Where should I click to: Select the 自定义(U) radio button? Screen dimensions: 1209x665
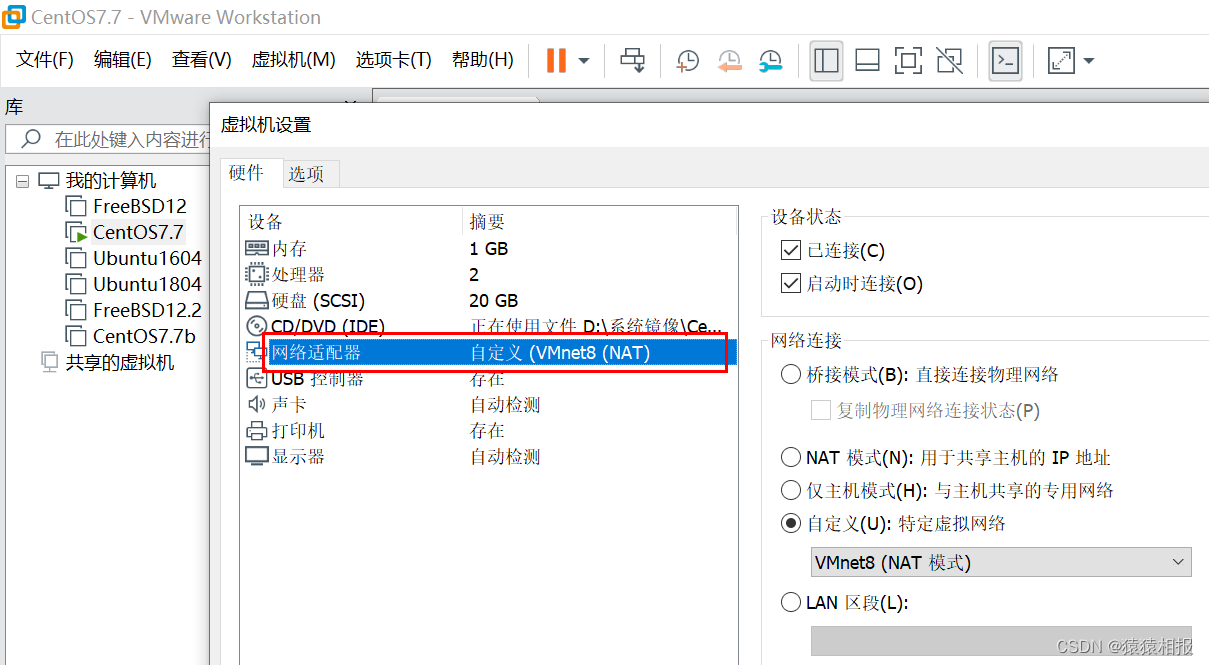click(x=791, y=524)
